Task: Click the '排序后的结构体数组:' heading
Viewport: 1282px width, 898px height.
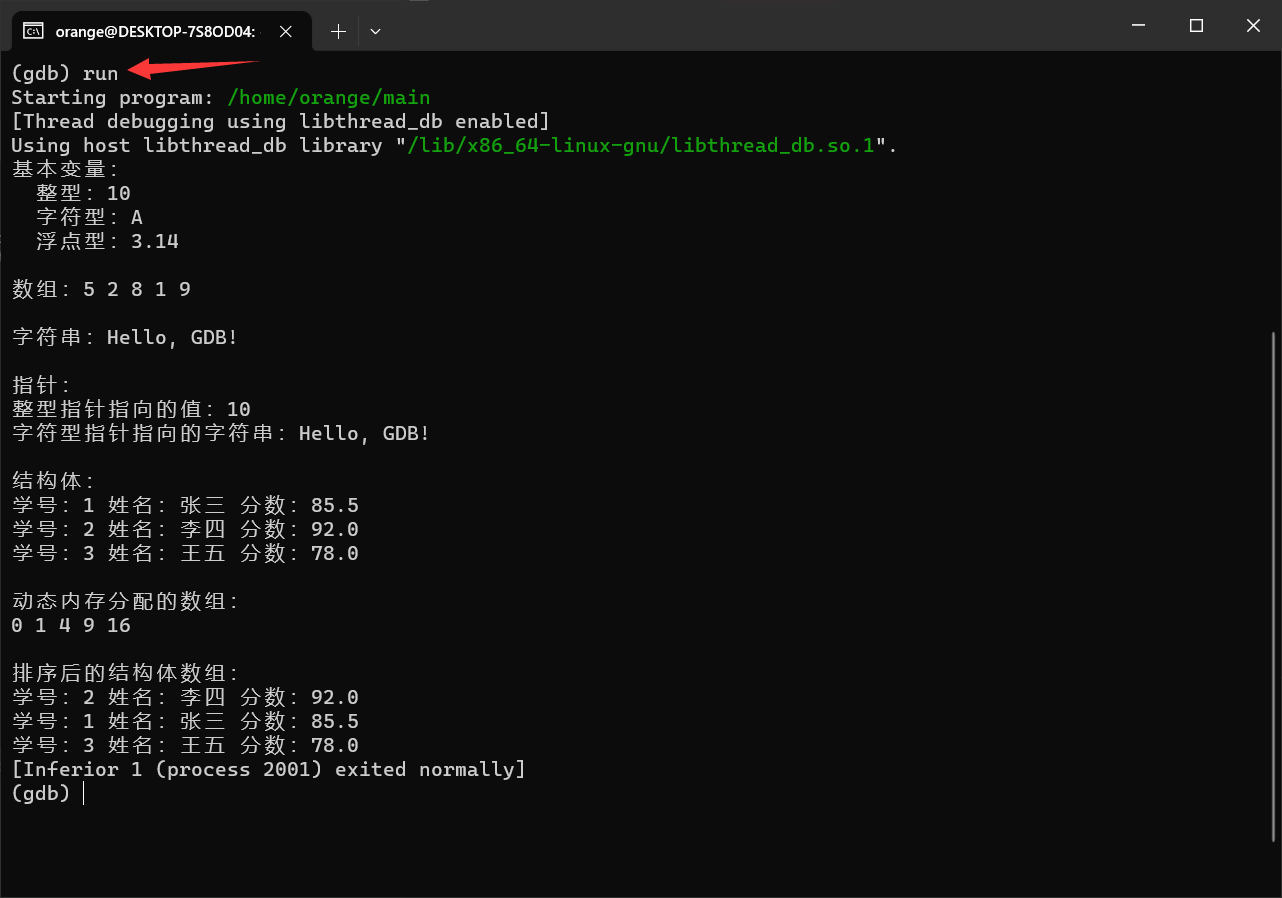Action: (125, 674)
